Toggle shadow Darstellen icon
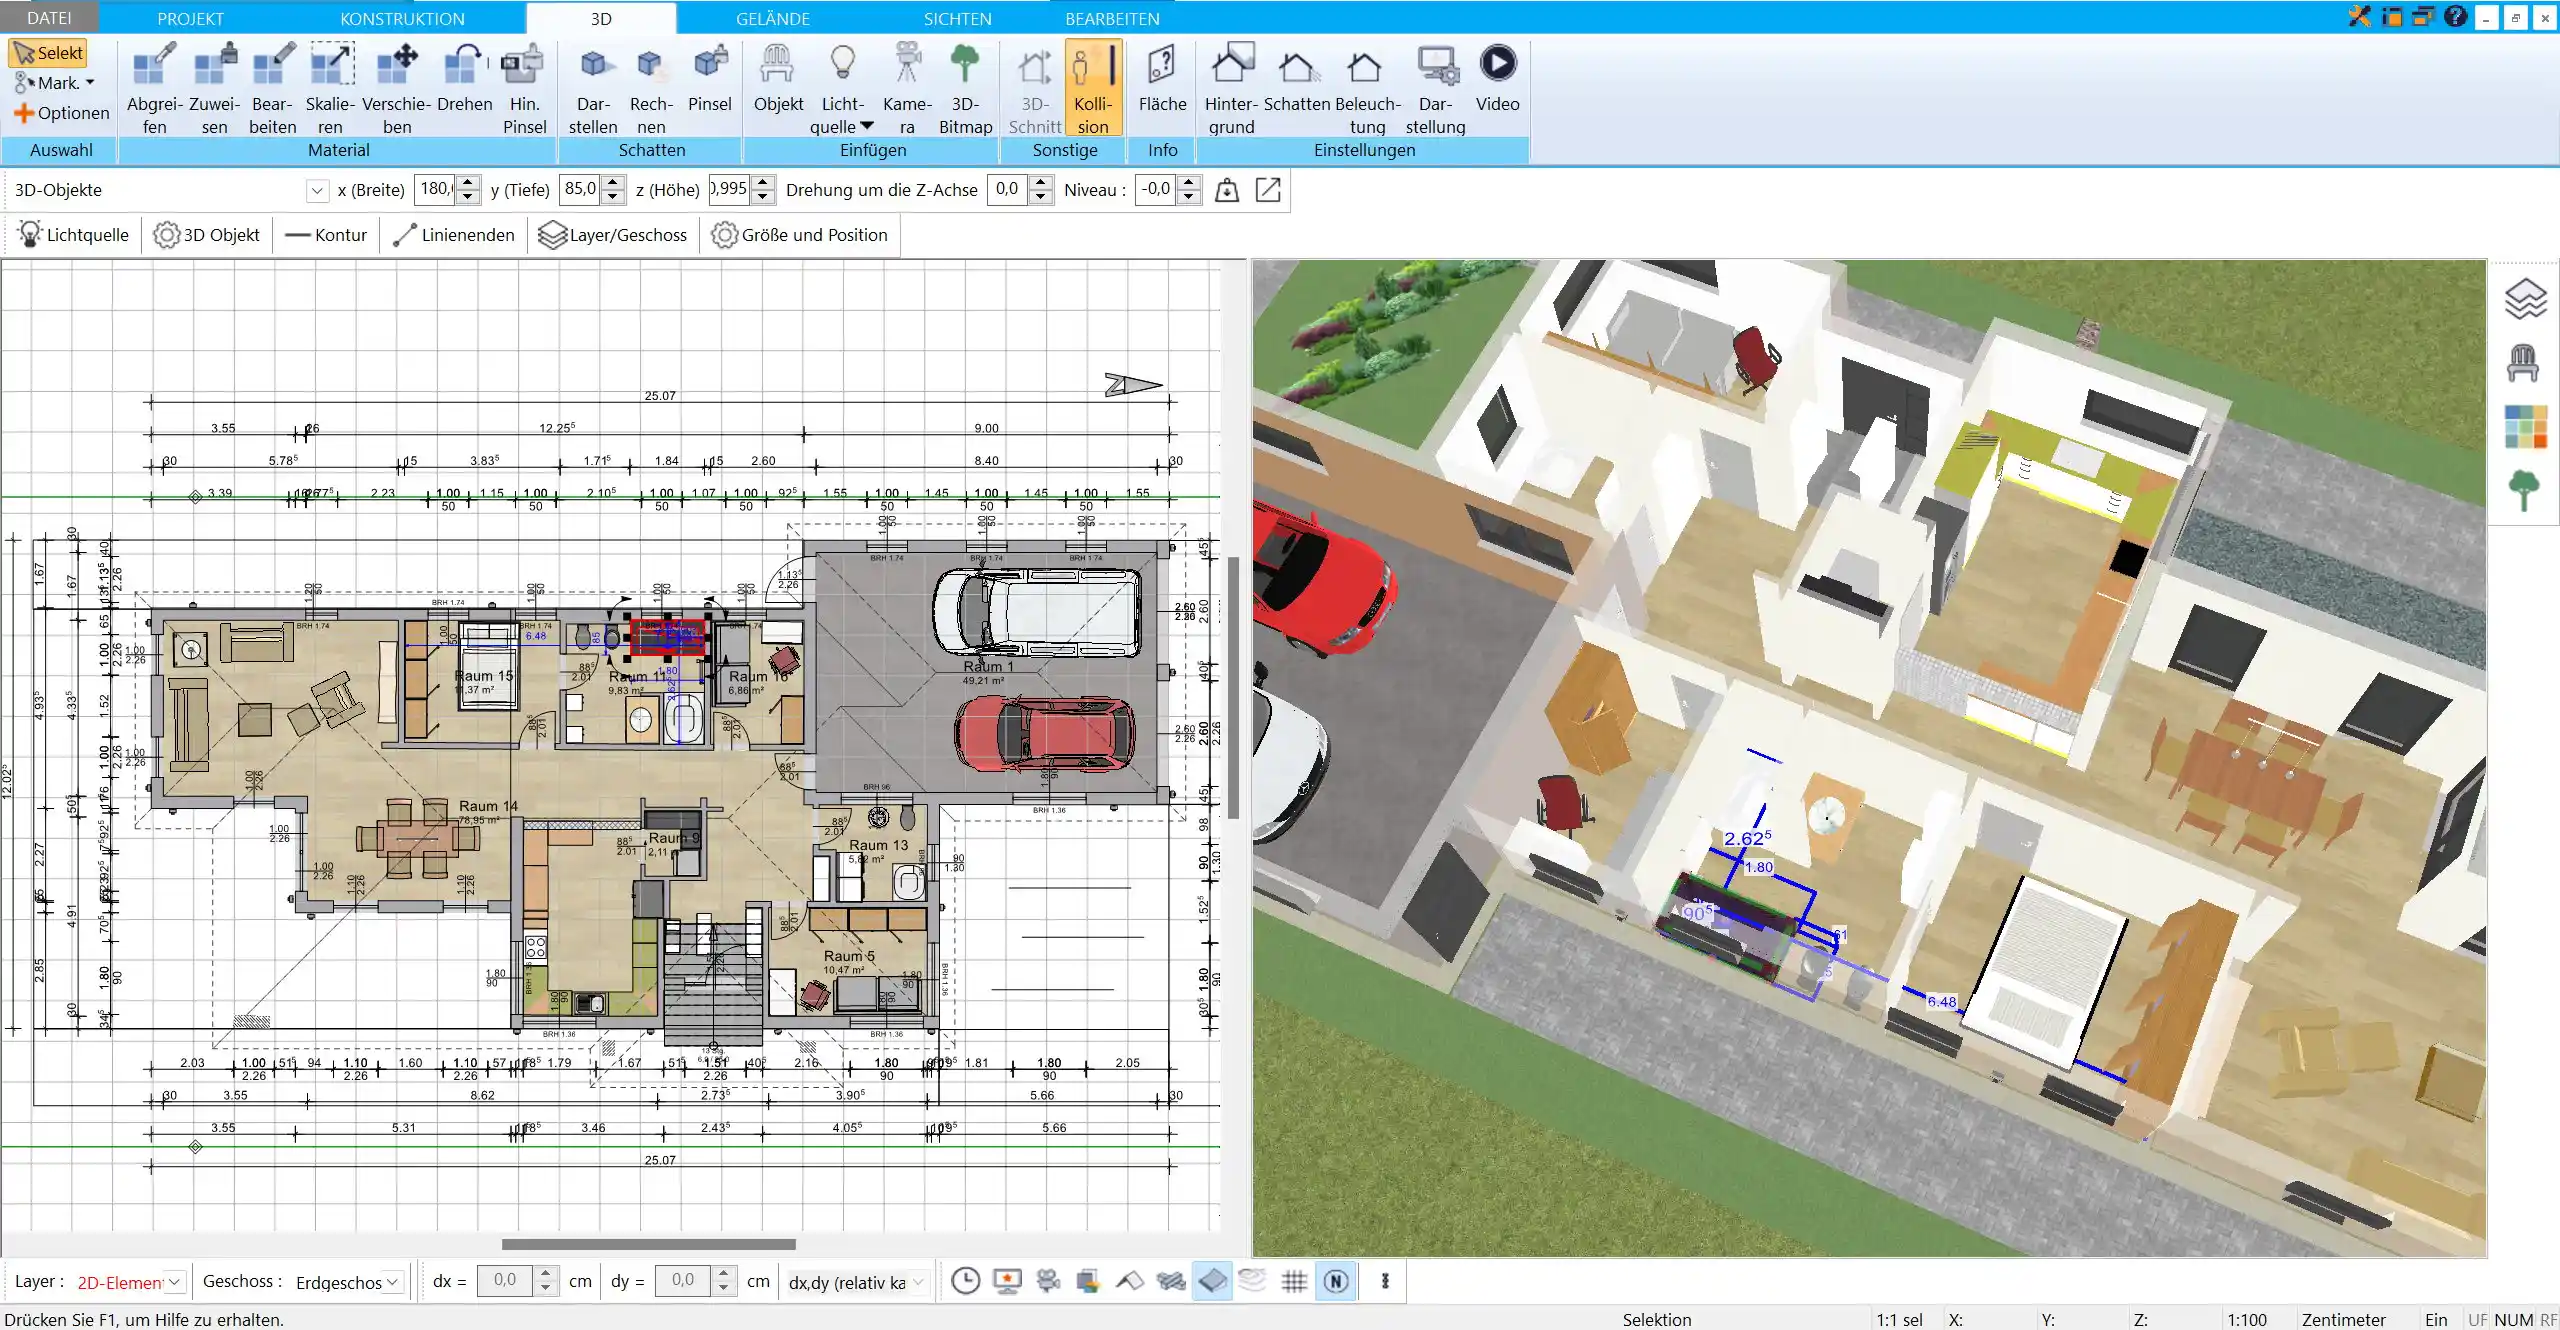This screenshot has width=2560, height=1330. coord(593,88)
